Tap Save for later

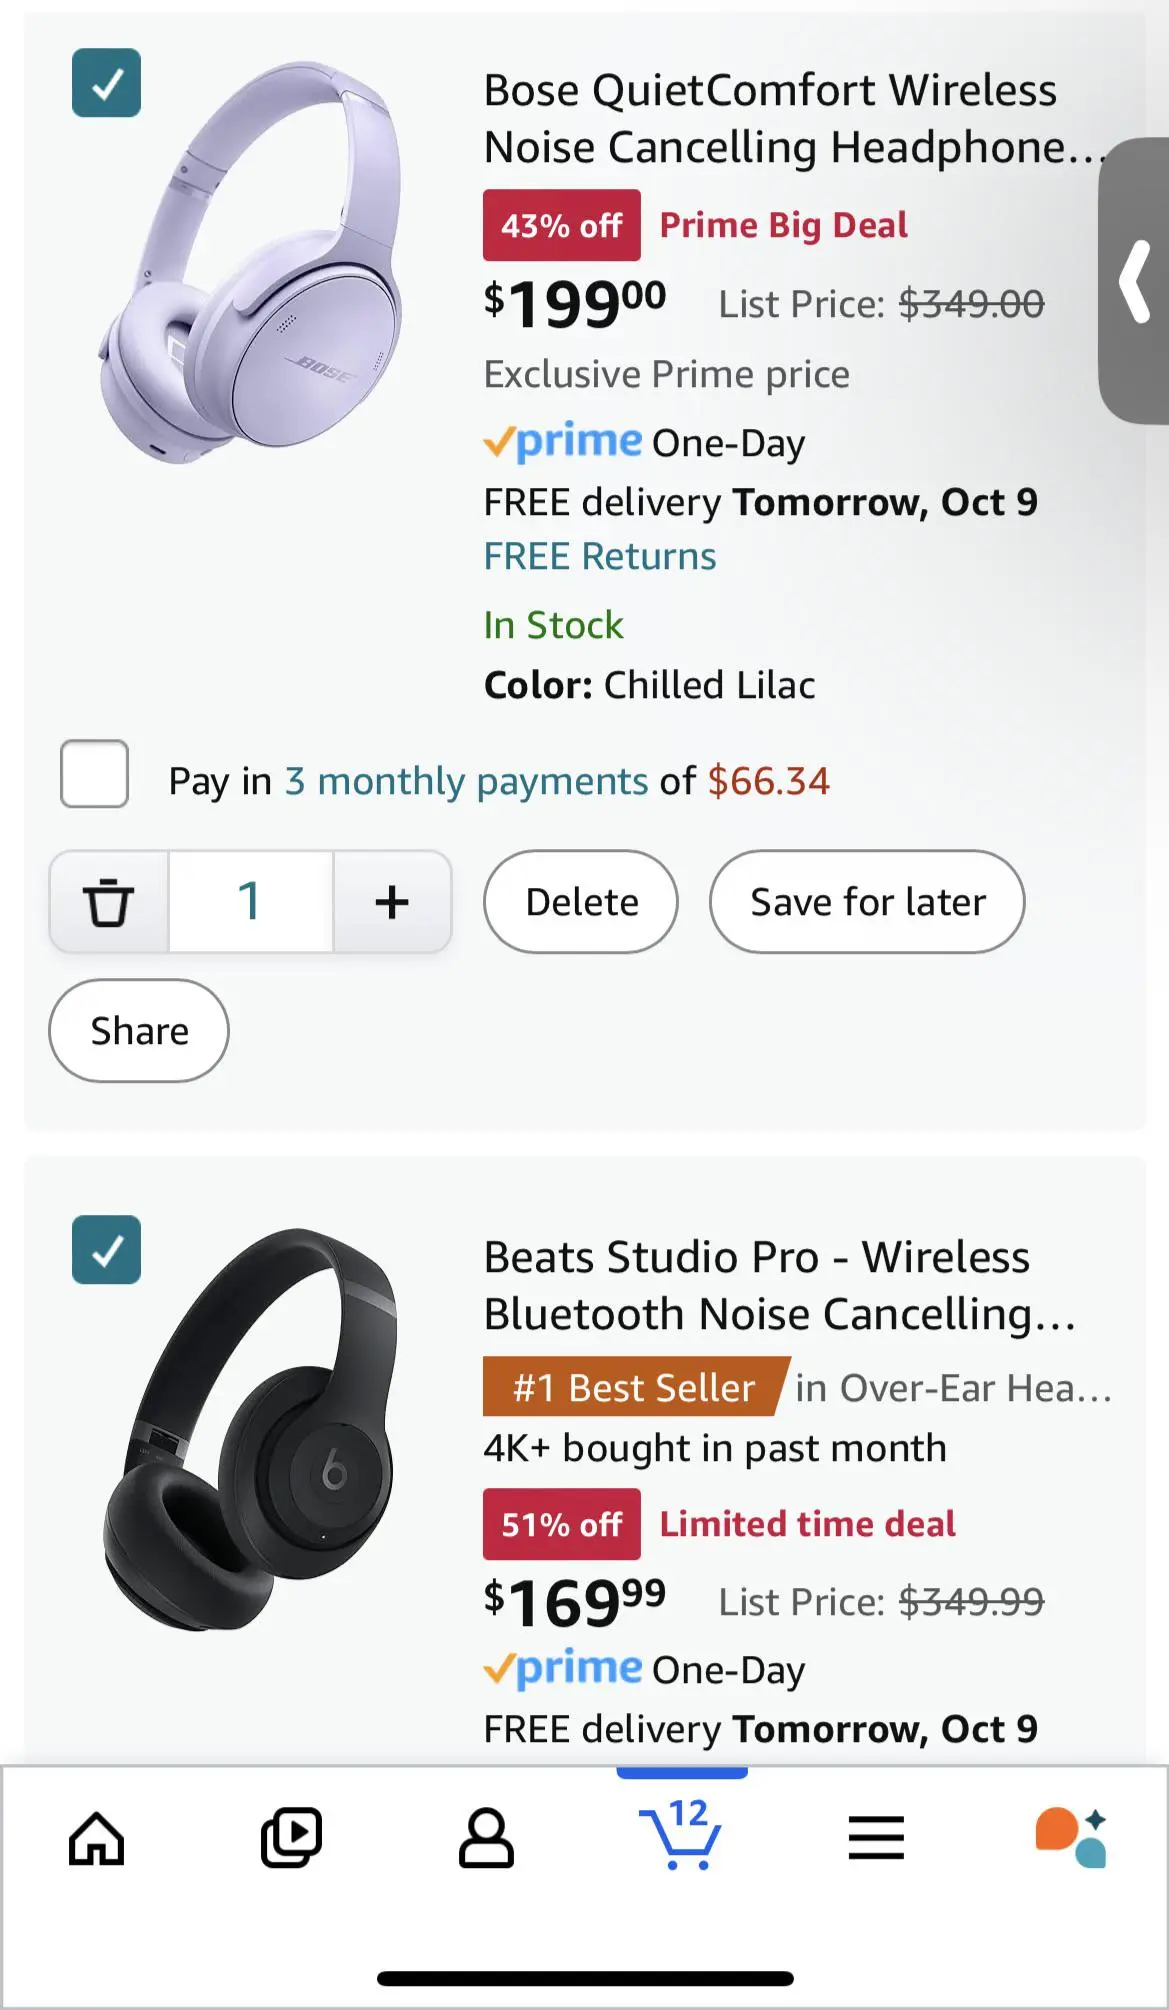point(866,901)
